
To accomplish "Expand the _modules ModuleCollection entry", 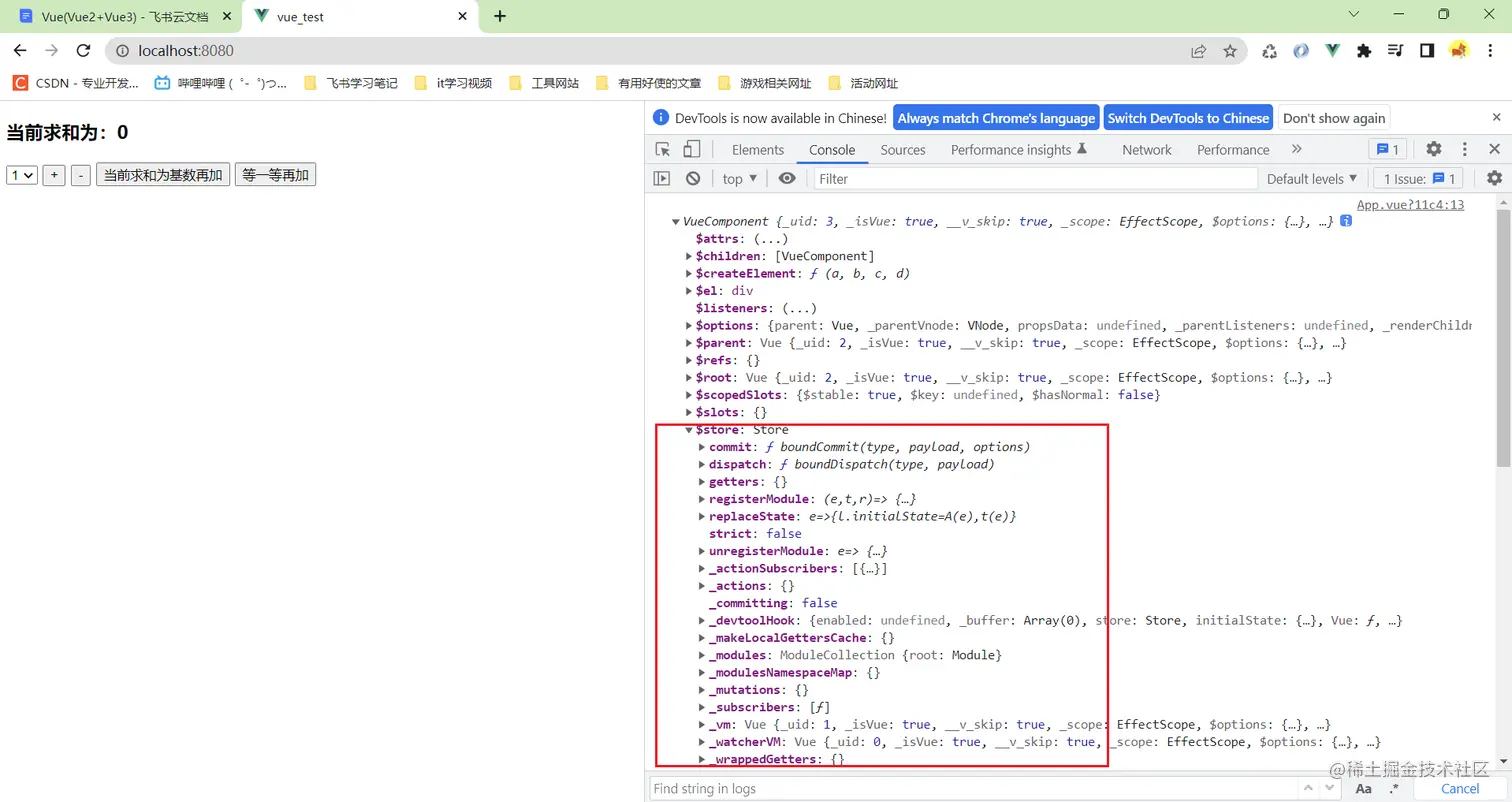I will [x=702, y=655].
